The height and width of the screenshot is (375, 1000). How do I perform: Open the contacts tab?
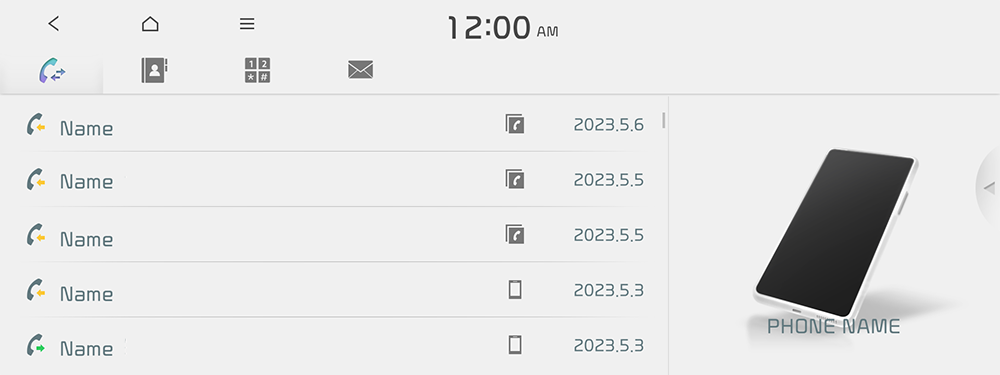154,70
